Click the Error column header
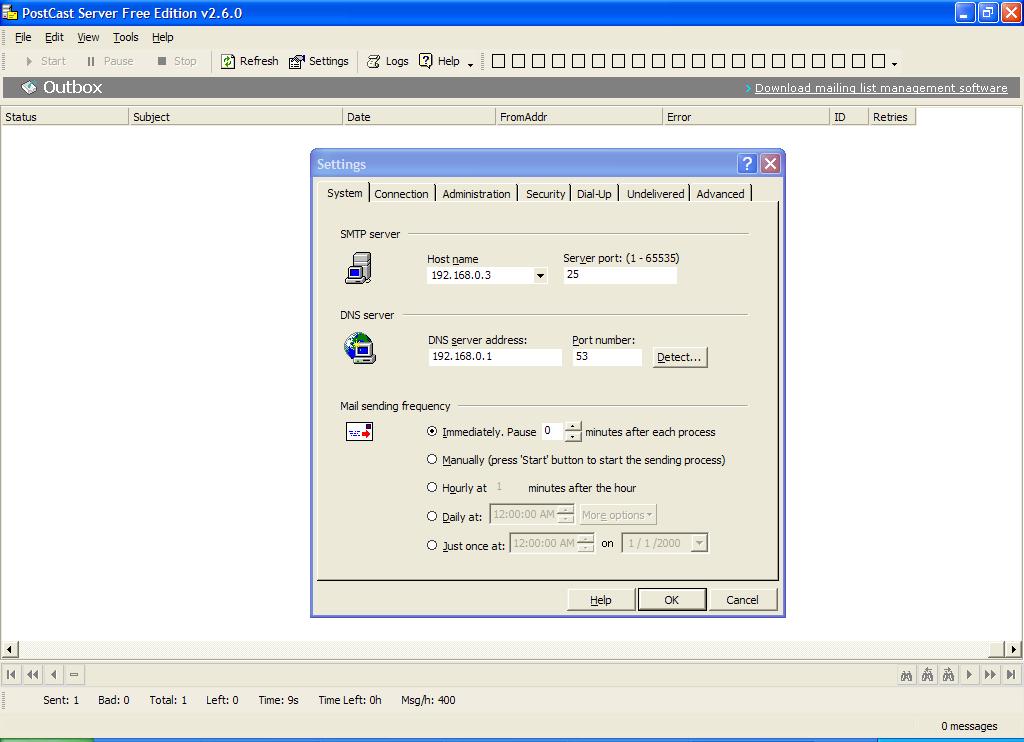This screenshot has width=1024, height=742. pos(746,117)
